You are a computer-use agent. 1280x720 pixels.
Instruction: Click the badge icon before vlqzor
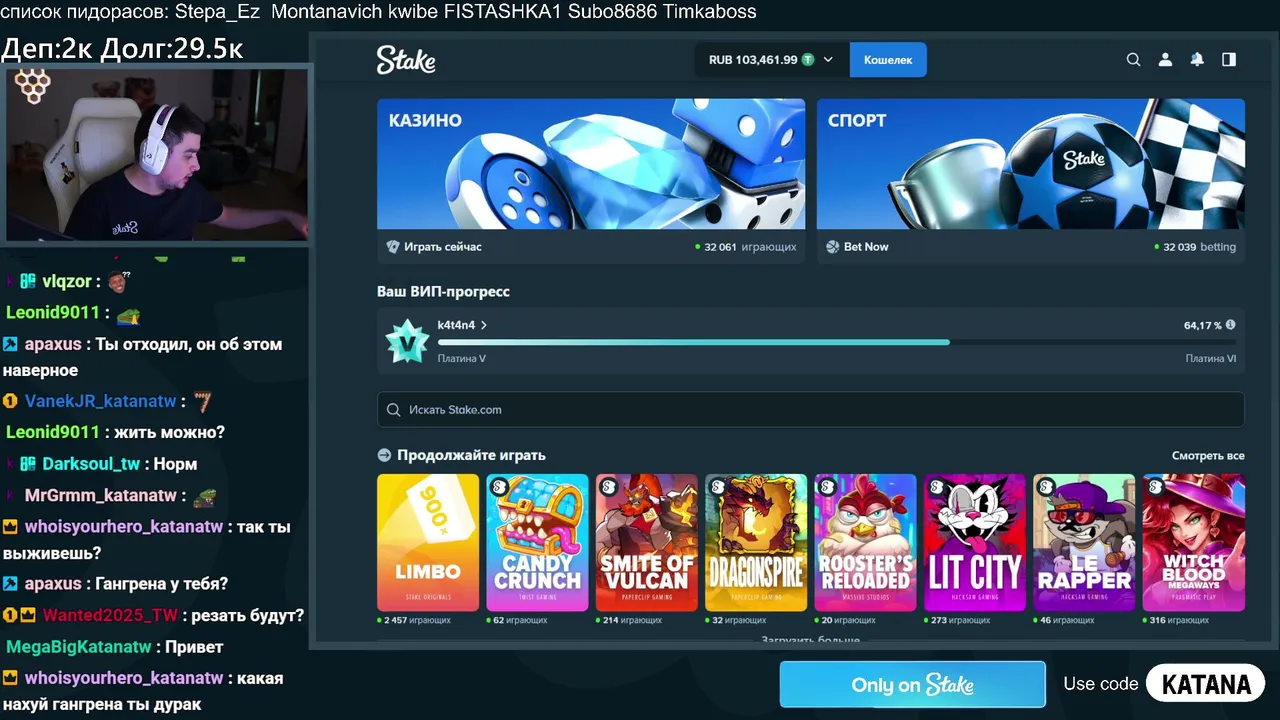(28, 282)
